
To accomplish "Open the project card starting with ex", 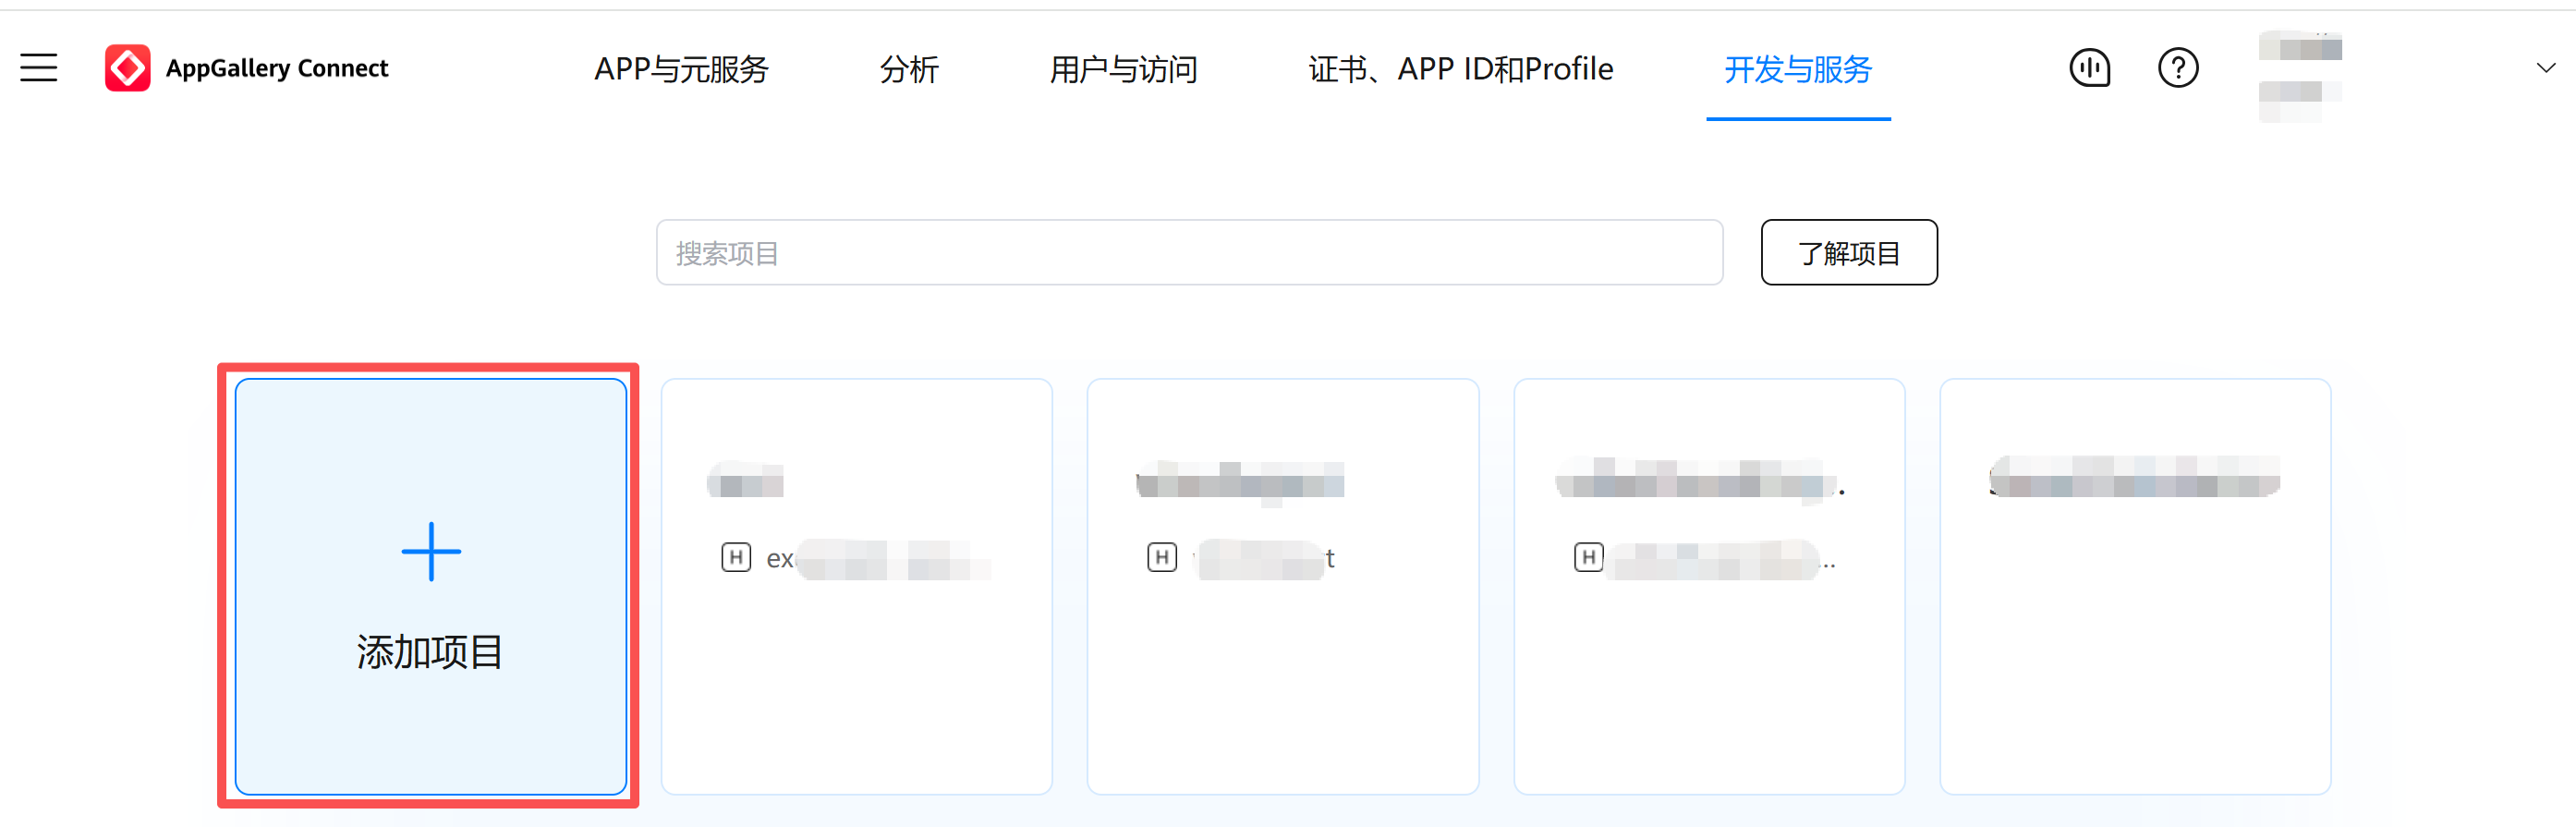I will click(856, 587).
